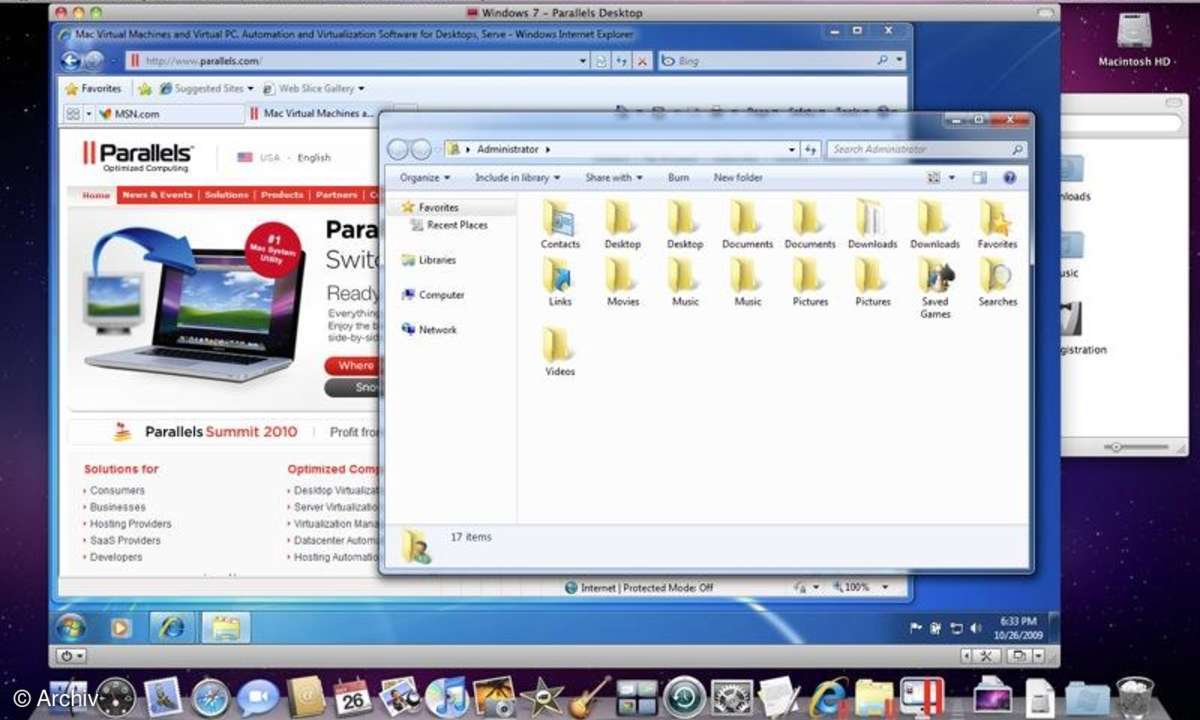Open the Trash in the Mac Dock
The height and width of the screenshot is (720, 1200).
(x=1135, y=697)
